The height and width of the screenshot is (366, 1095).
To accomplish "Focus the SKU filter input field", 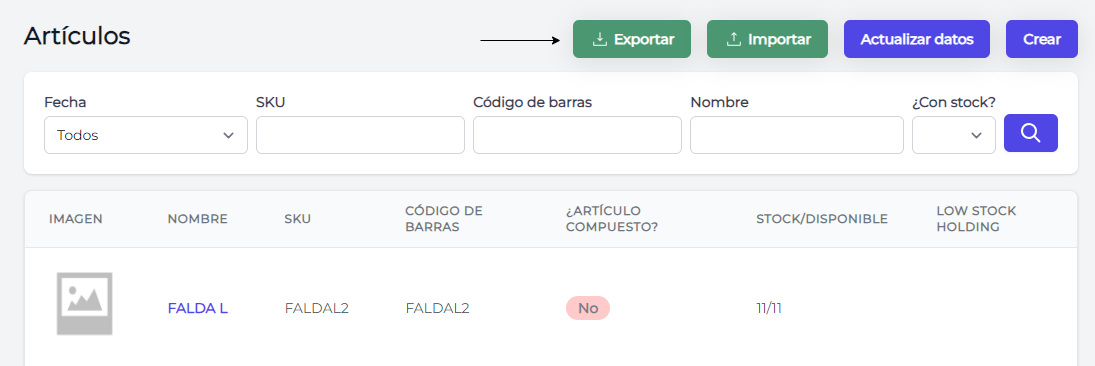I will click(x=360, y=135).
